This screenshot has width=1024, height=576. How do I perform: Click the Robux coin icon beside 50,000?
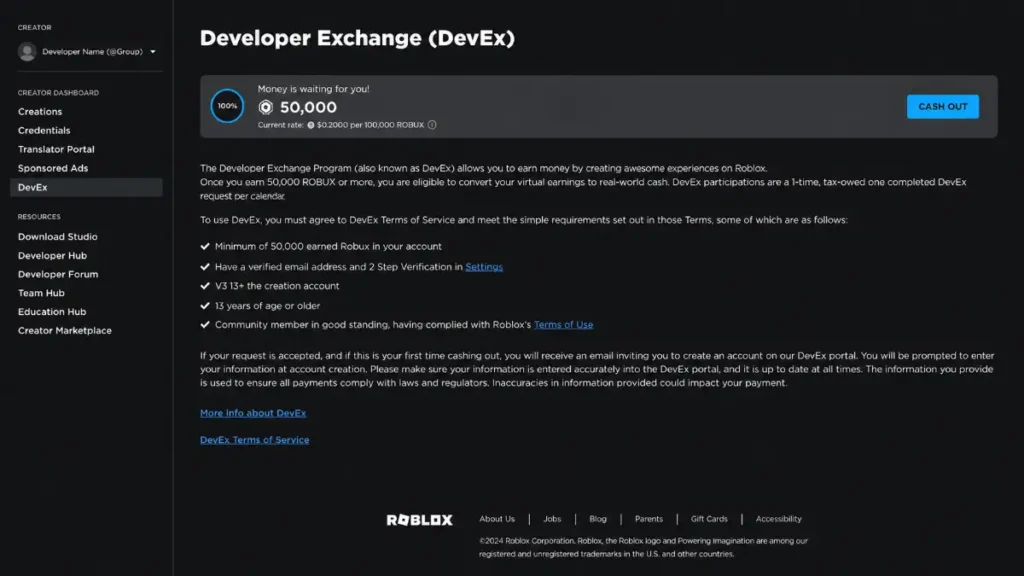click(x=266, y=107)
